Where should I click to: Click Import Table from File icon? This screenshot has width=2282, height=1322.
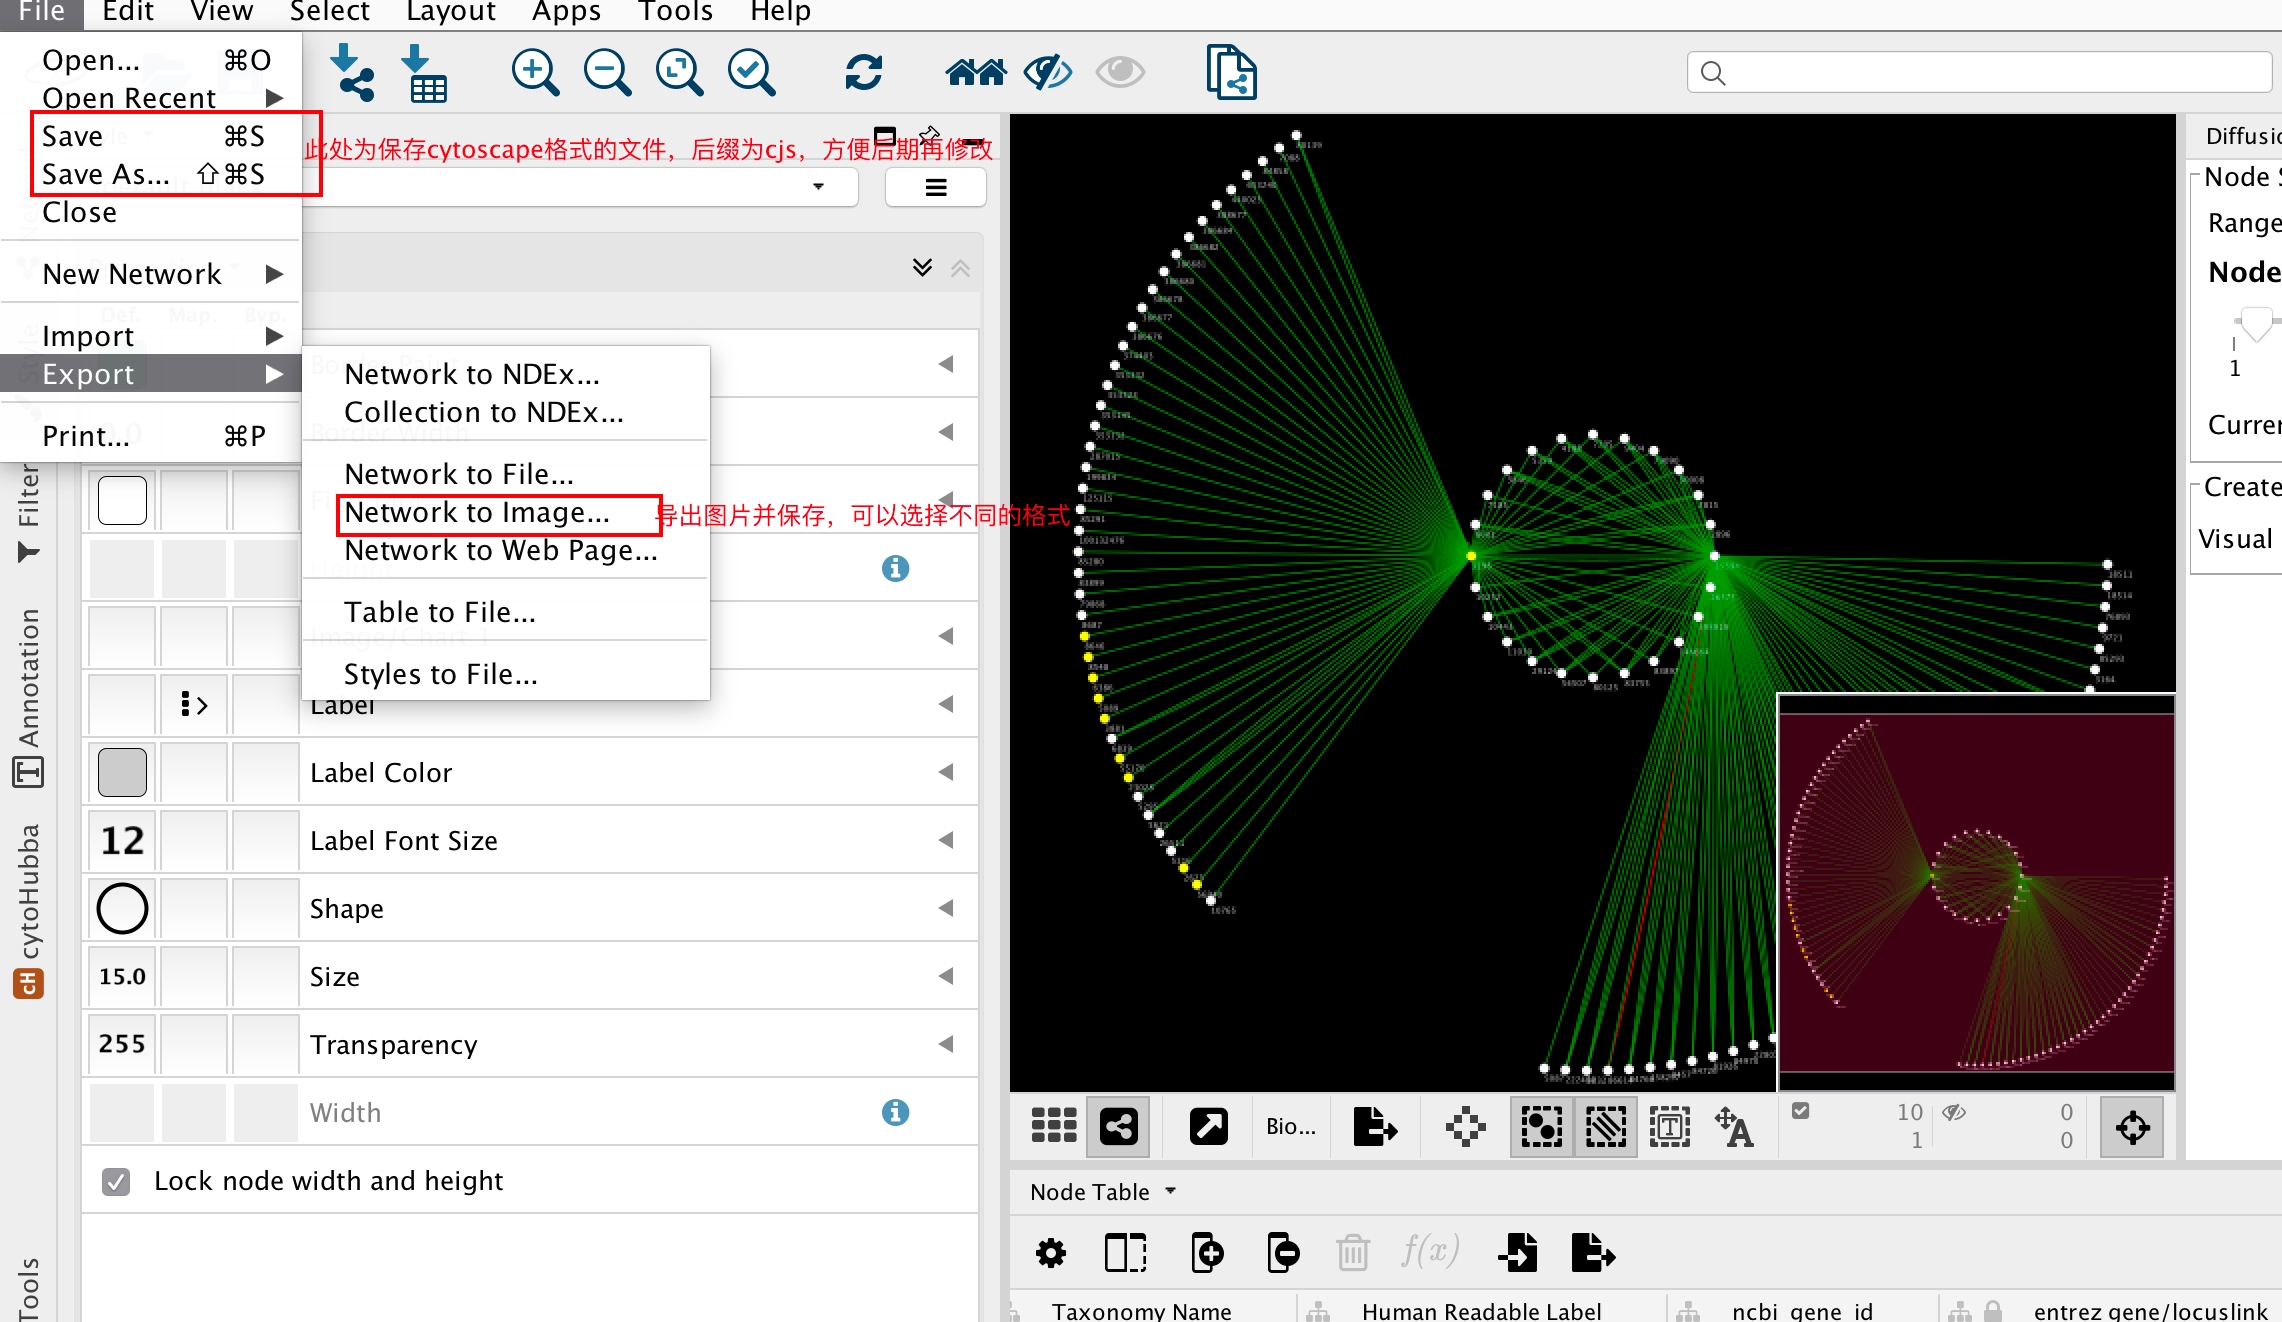click(425, 73)
